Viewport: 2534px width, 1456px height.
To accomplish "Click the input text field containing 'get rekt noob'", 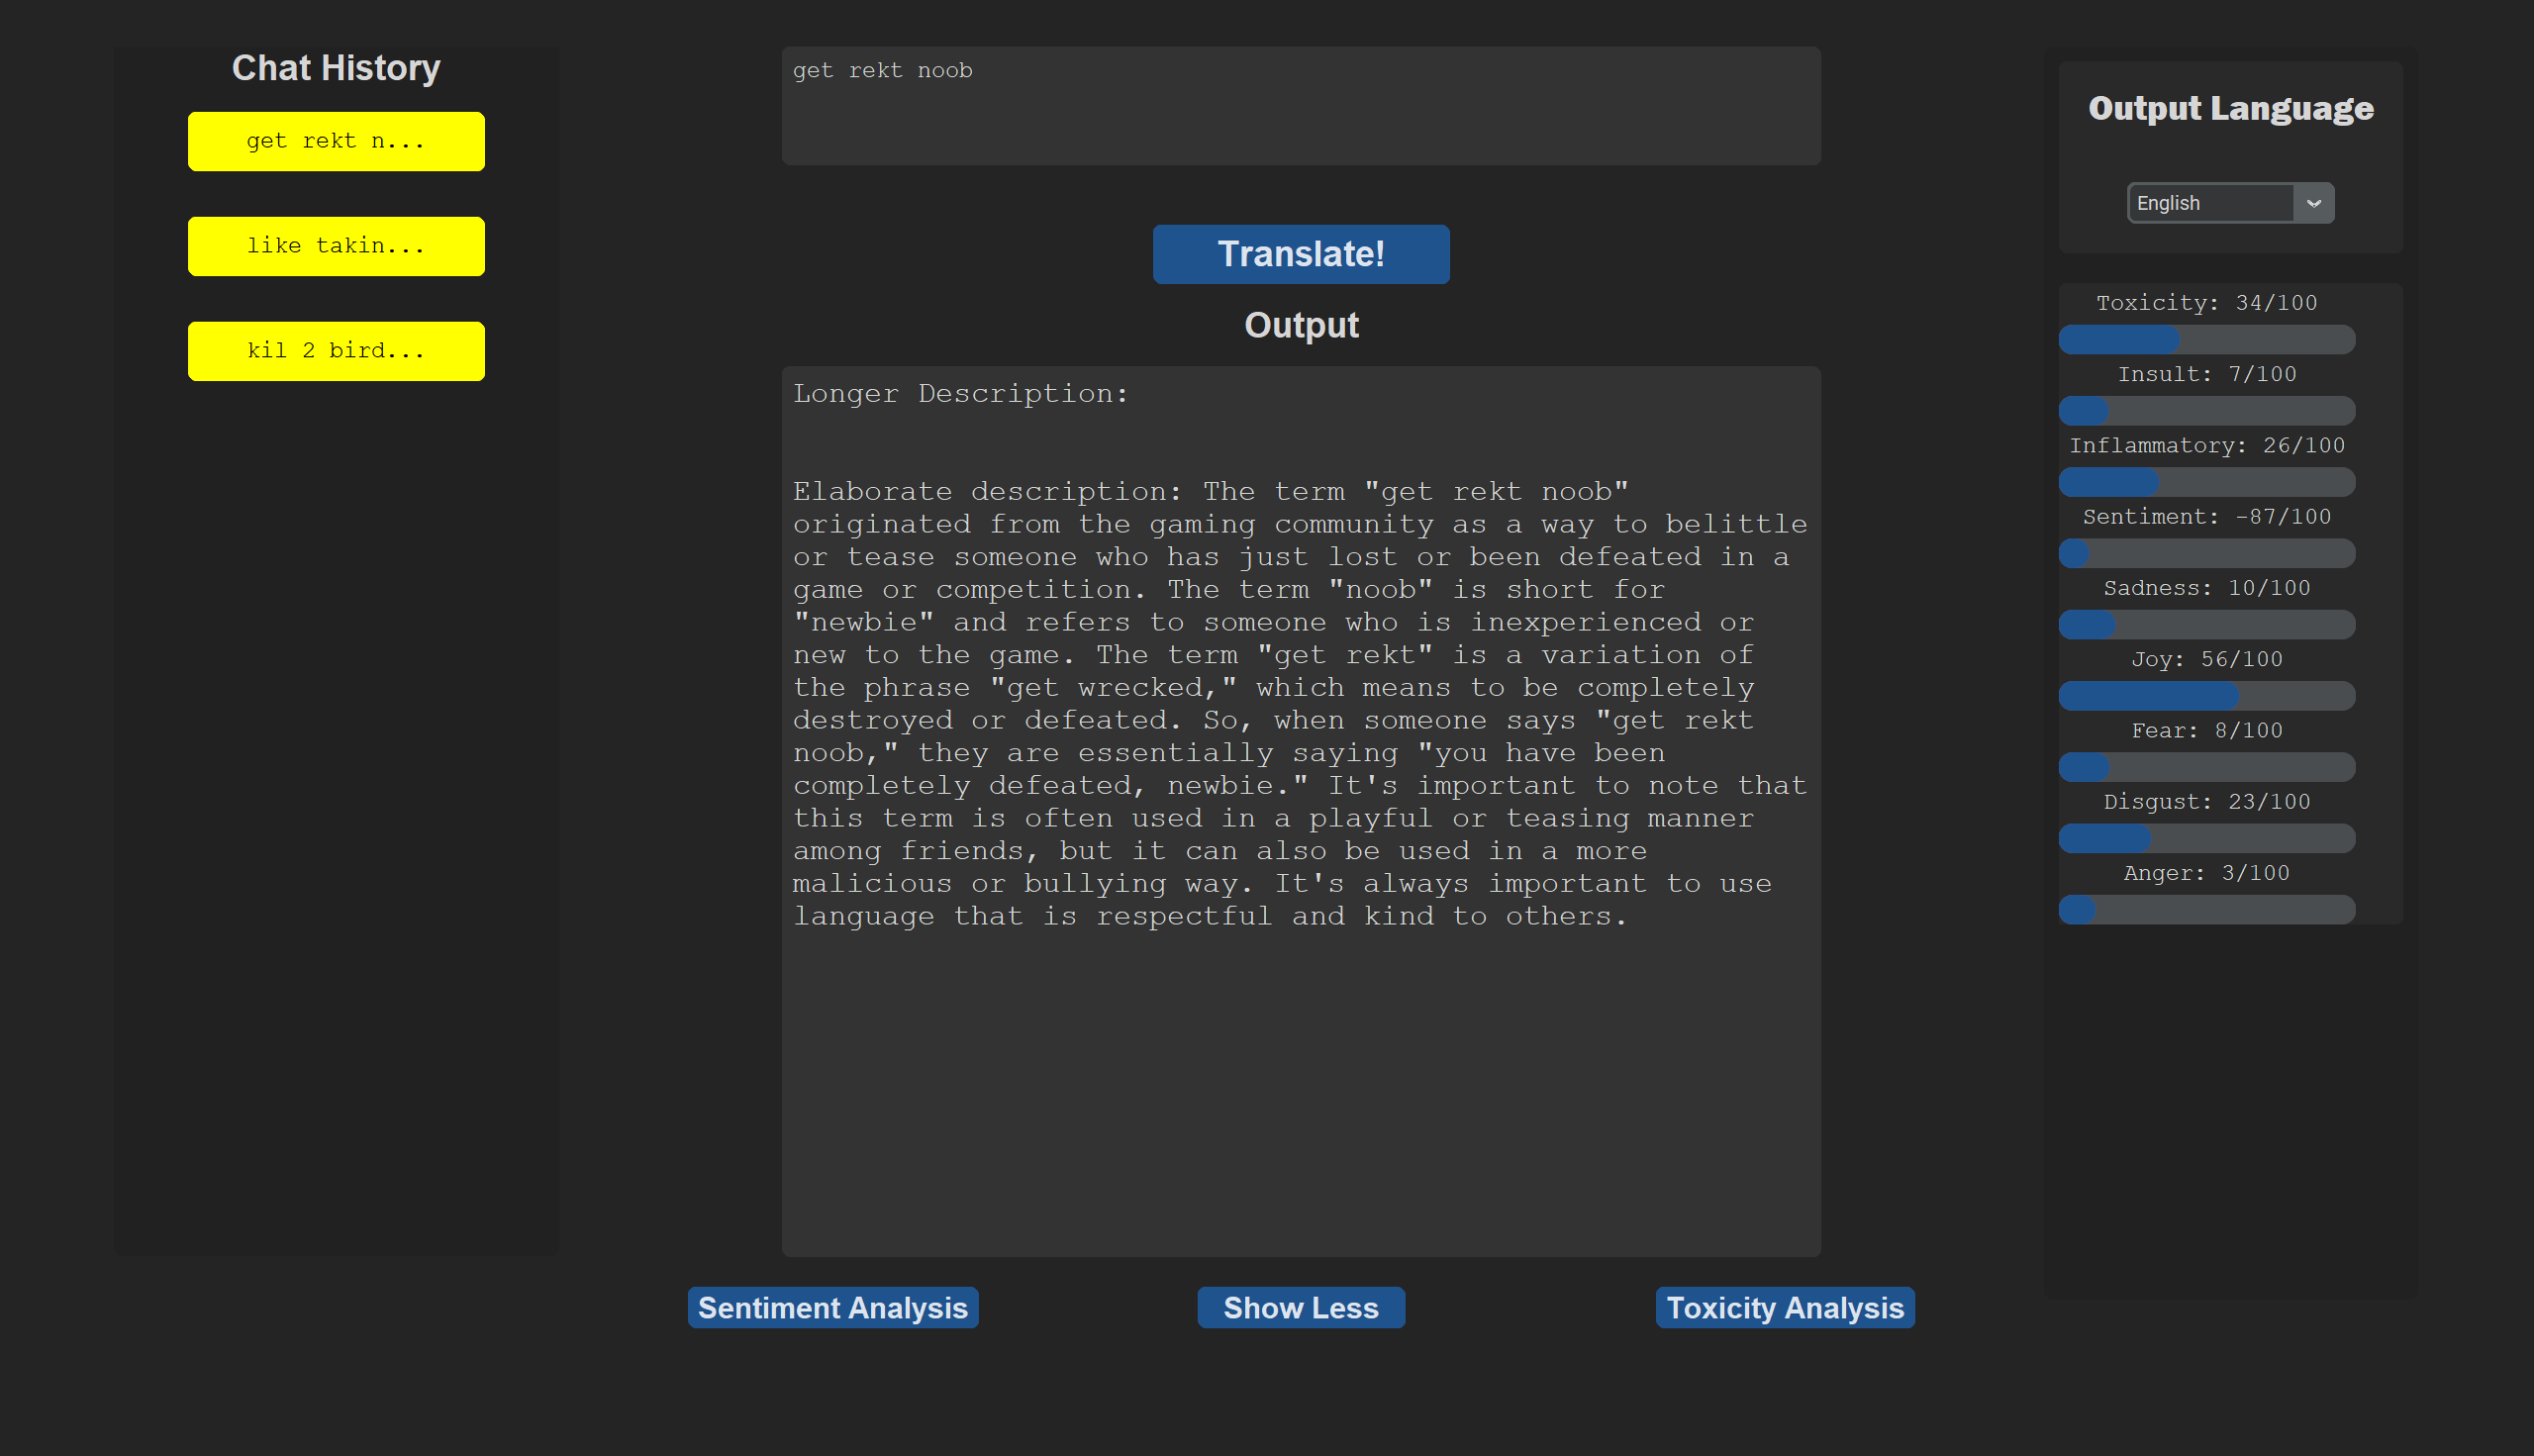I will (x=1300, y=106).
